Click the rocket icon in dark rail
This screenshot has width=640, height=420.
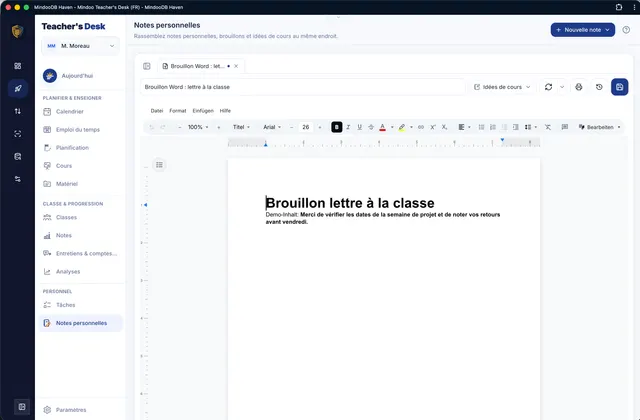pyautogui.click(x=18, y=89)
